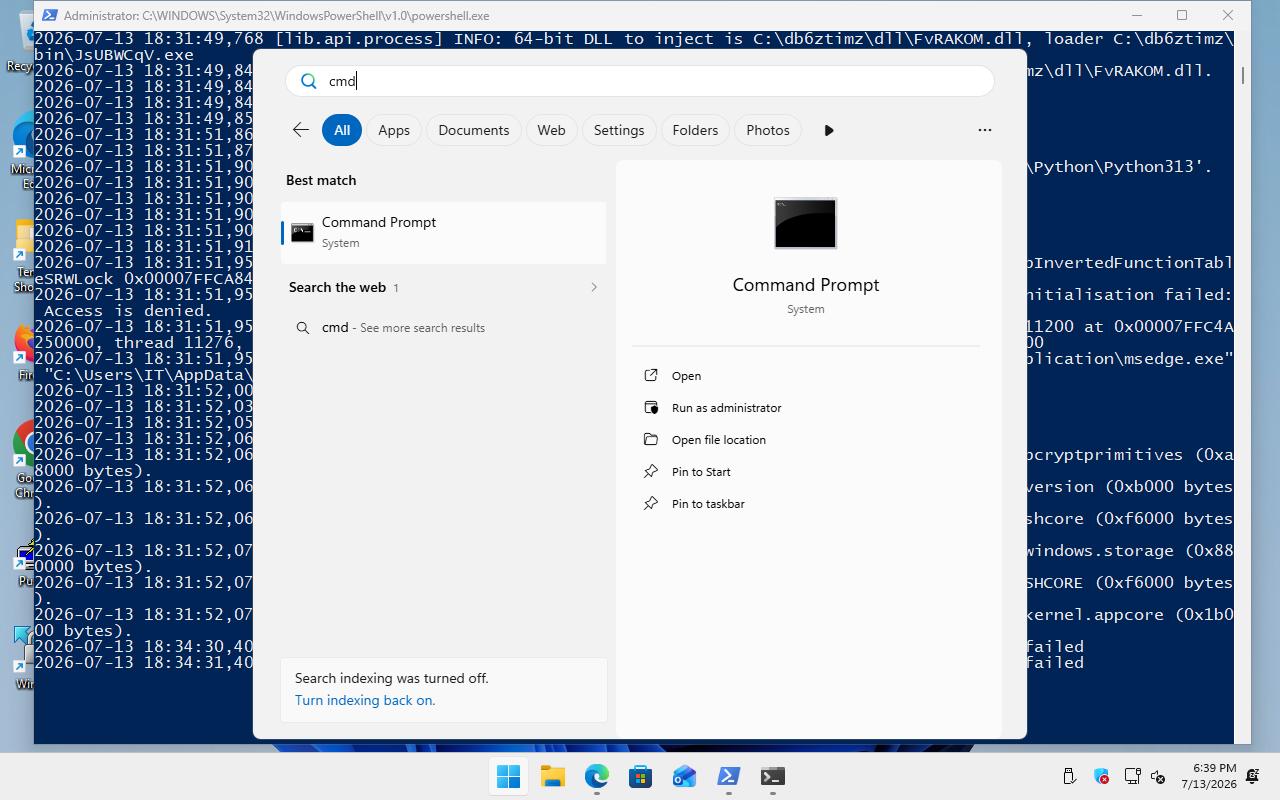This screenshot has height=800, width=1280.
Task: Open Windows Security tray icon
Action: tap(1101, 776)
